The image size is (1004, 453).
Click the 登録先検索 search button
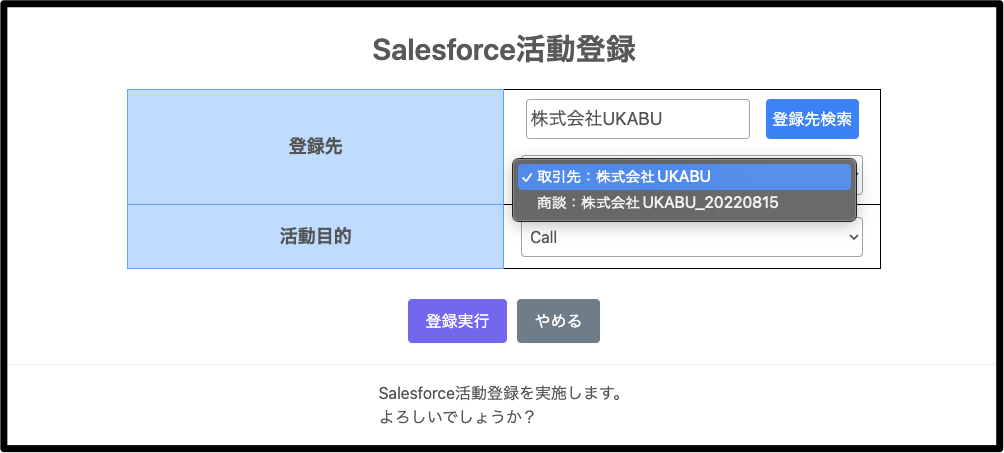pyautogui.click(x=812, y=119)
